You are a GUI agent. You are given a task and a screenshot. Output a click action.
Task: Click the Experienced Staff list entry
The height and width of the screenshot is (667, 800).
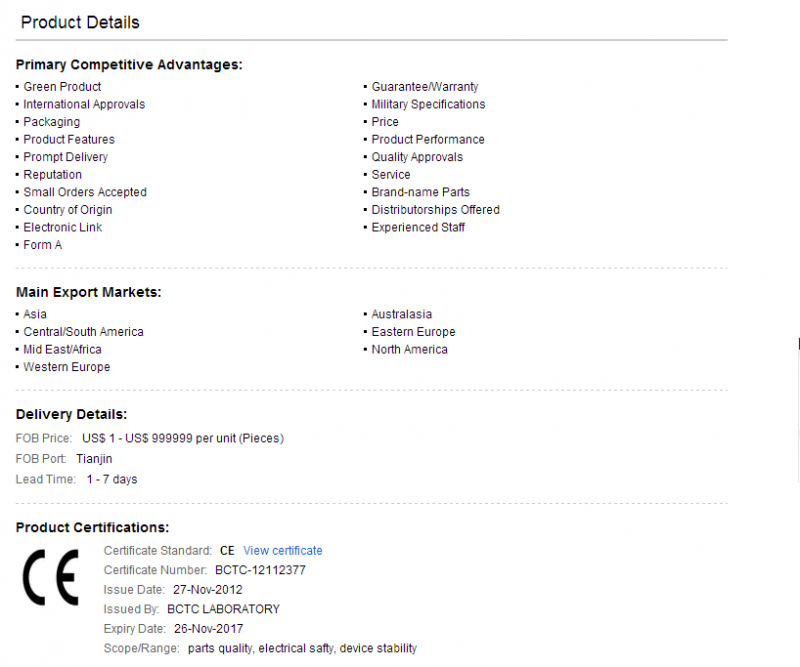[x=418, y=228]
